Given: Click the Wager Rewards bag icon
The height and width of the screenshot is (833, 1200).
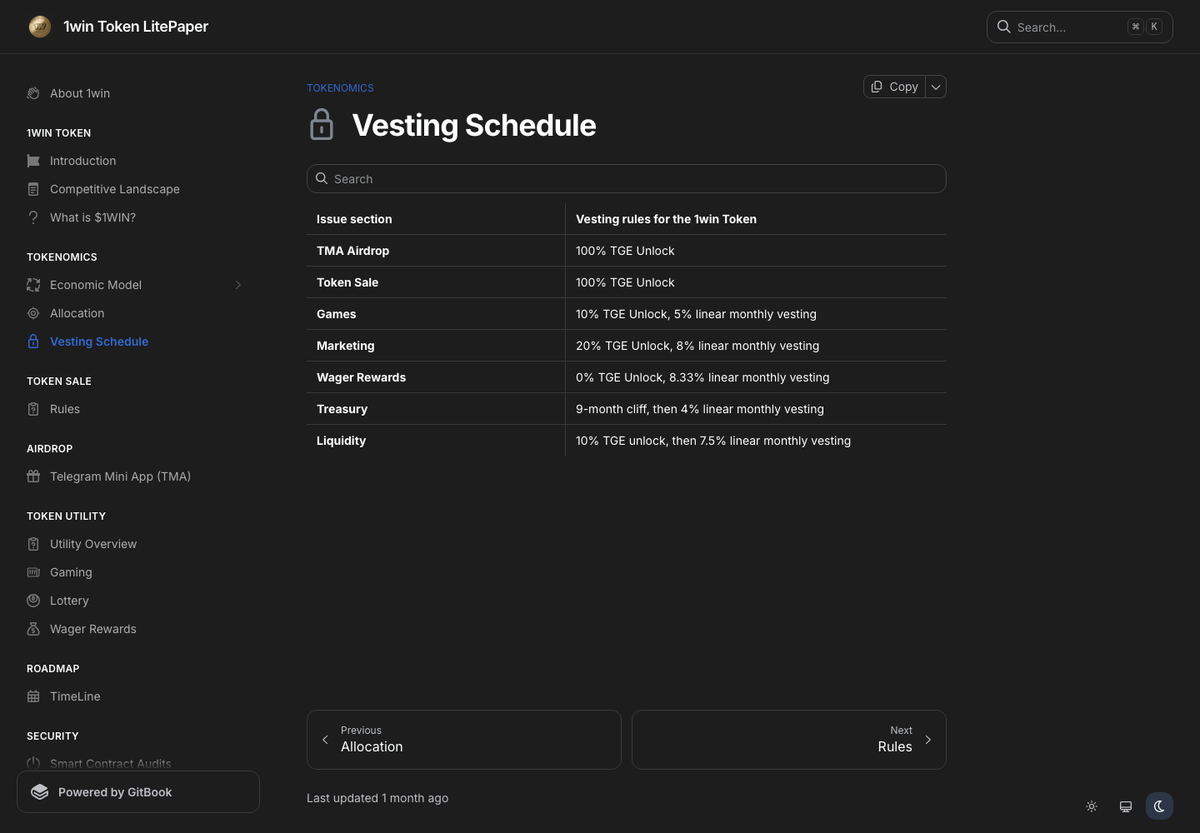Looking at the screenshot, I should (x=33, y=629).
